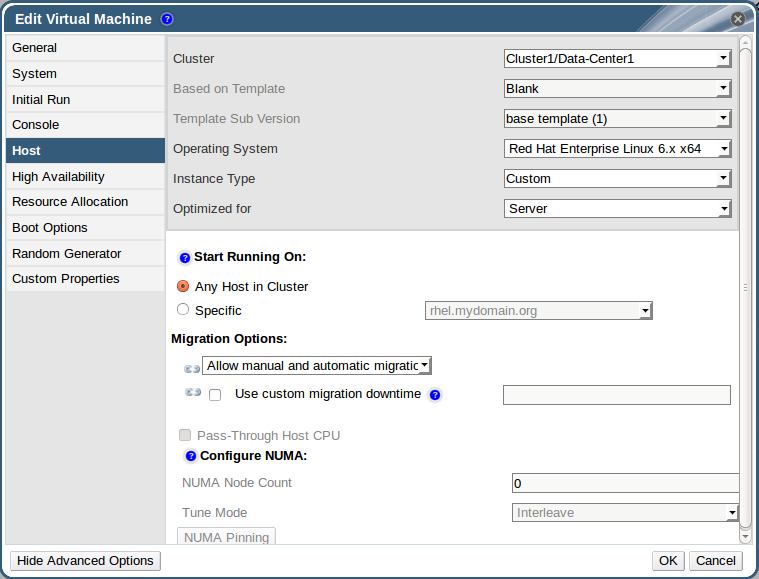Open the Resource Allocation tab

click(70, 202)
